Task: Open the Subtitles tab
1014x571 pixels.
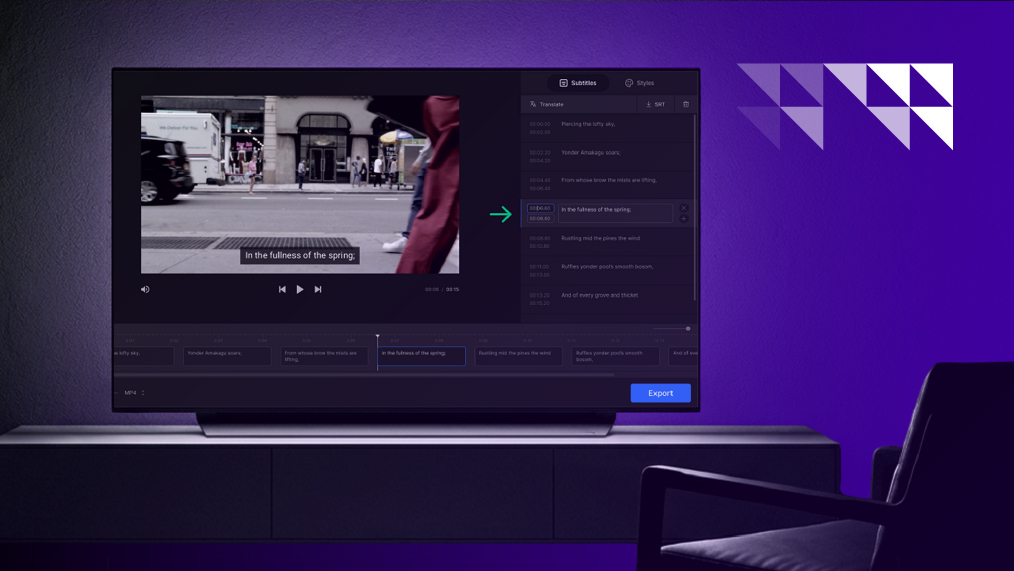Action: (x=577, y=83)
